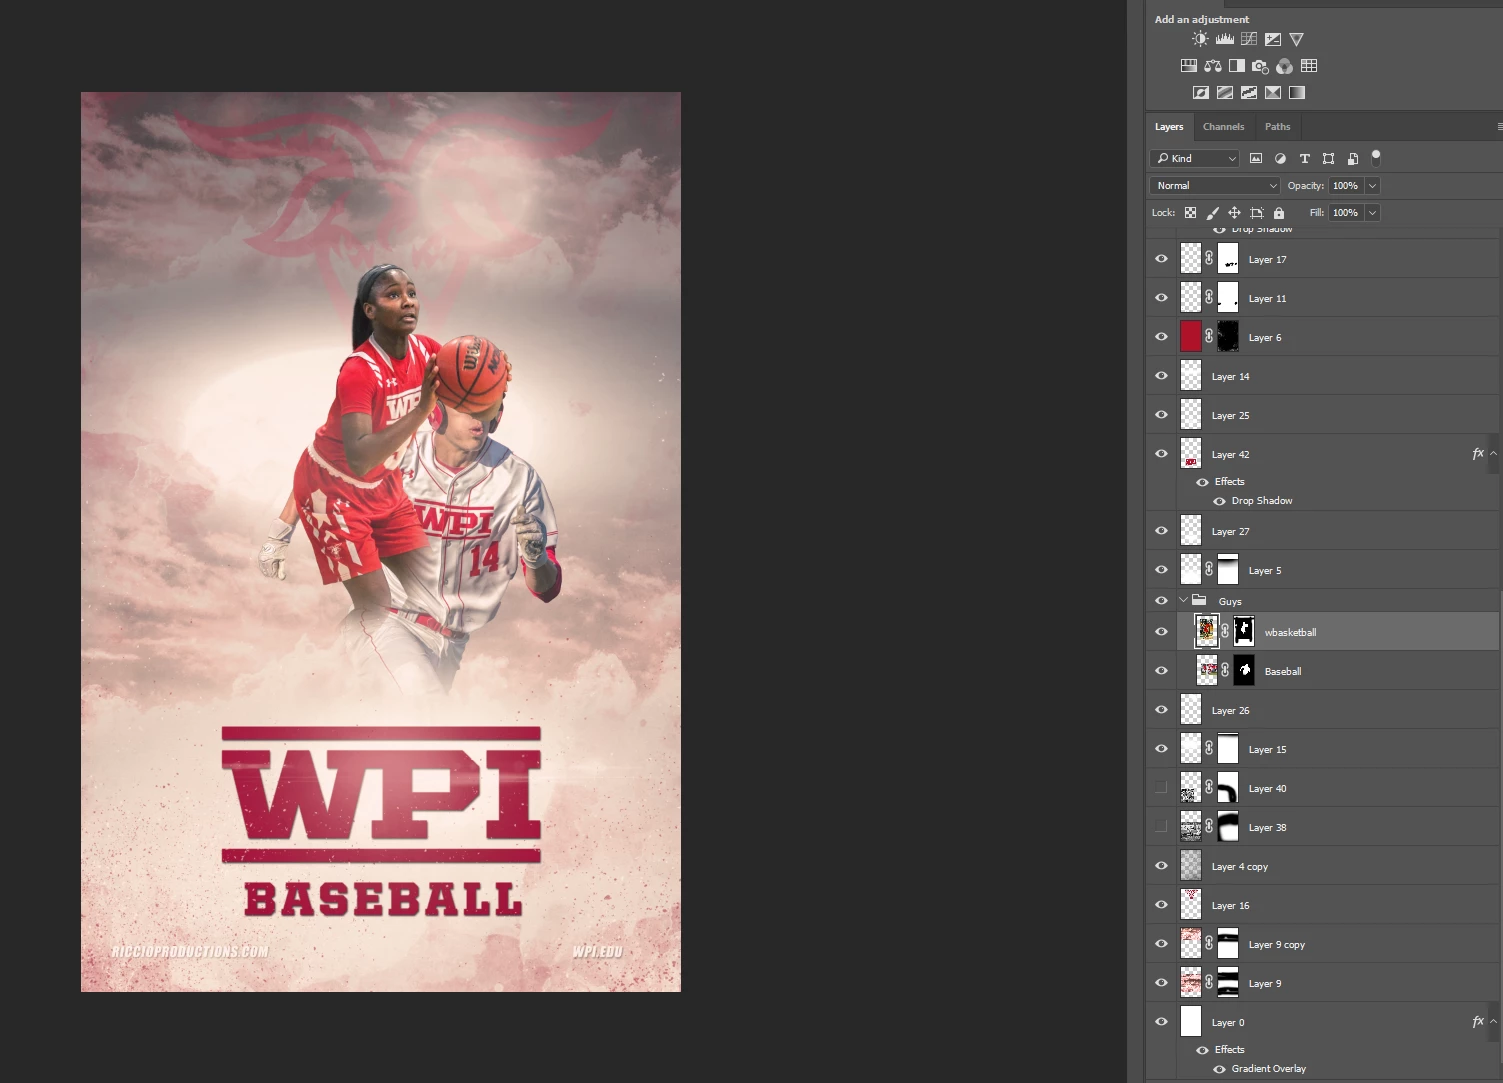Open the Fill slider dropdown

pos(1372,213)
